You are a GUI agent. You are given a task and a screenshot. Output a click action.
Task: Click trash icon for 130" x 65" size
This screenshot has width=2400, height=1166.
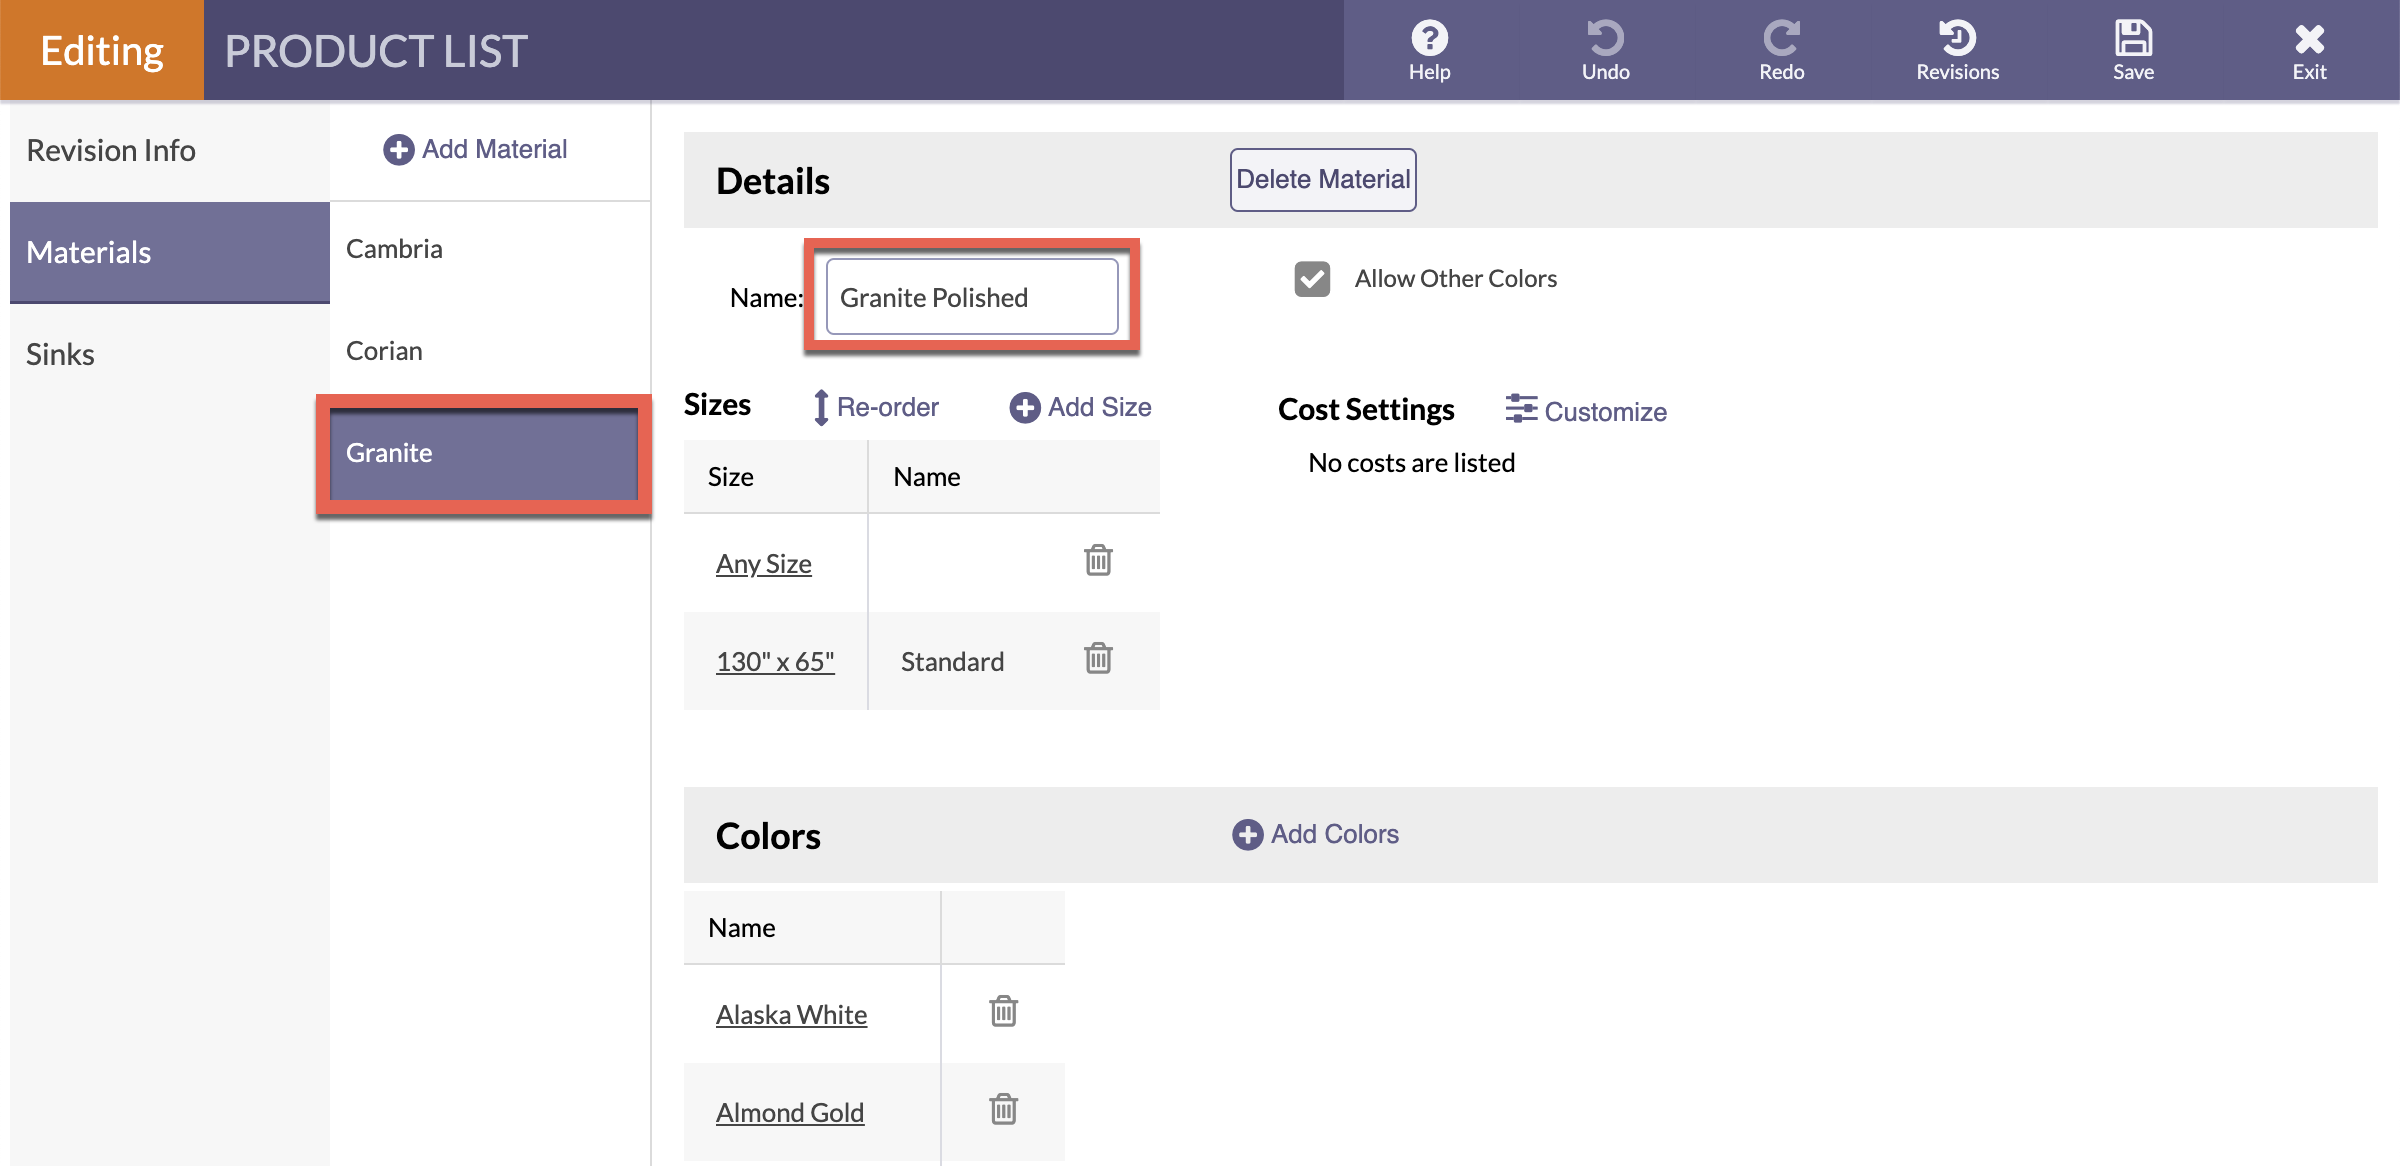(x=1098, y=659)
